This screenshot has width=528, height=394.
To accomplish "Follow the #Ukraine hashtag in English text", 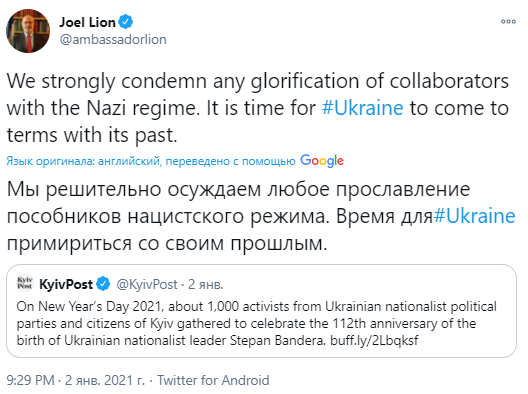I will (362, 108).
